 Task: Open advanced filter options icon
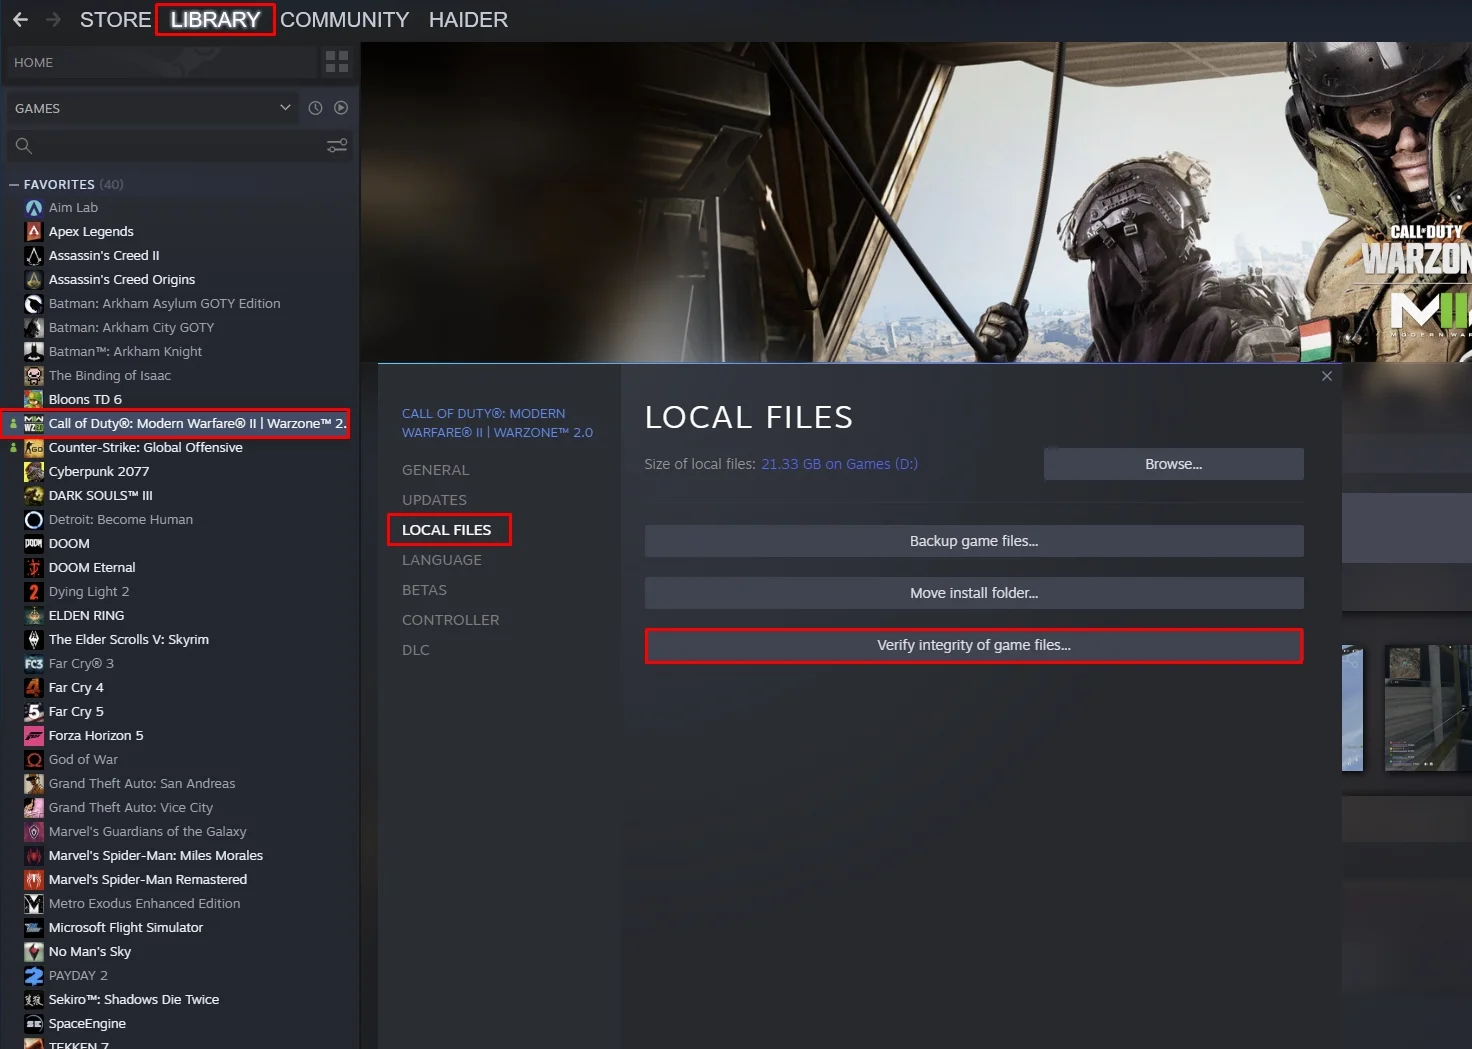click(337, 146)
